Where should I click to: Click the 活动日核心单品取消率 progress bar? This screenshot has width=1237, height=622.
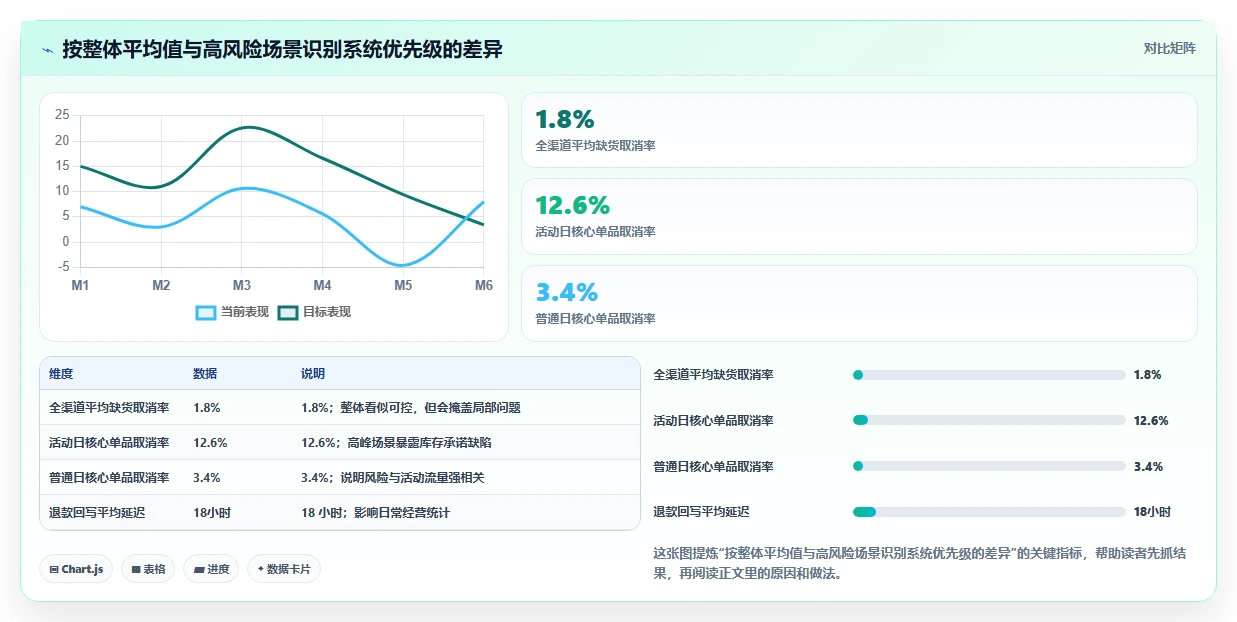pyautogui.click(x=989, y=421)
